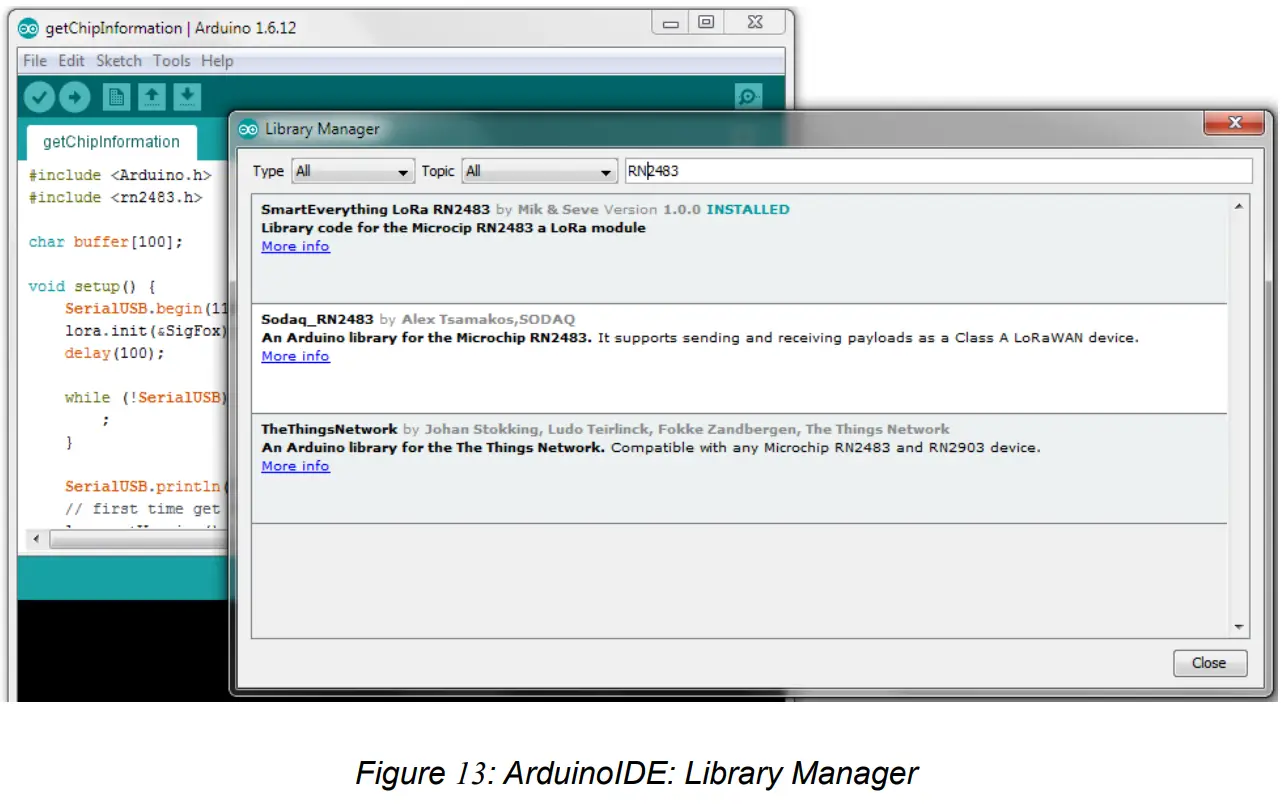Click the Library Manager title bar logo
Viewport: 1285px width, 807px height.
coord(249,129)
